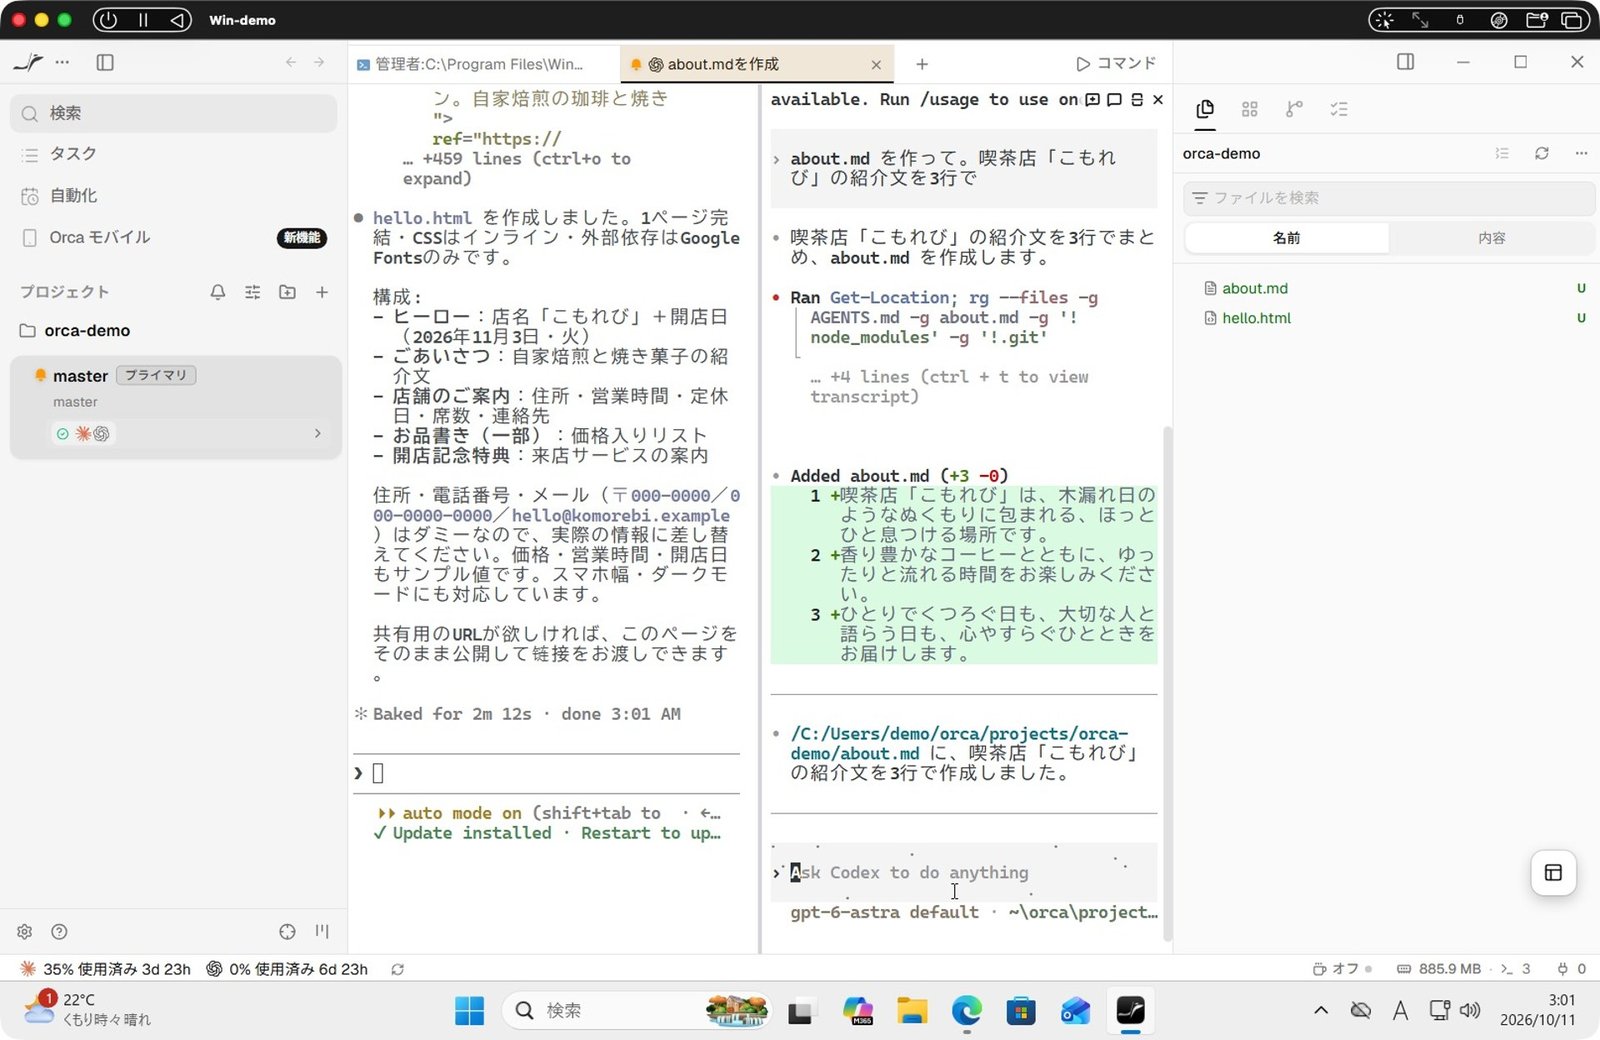Open Microsoft Edge from taskbar
Viewport: 1600px width, 1040px height.
(x=967, y=1011)
